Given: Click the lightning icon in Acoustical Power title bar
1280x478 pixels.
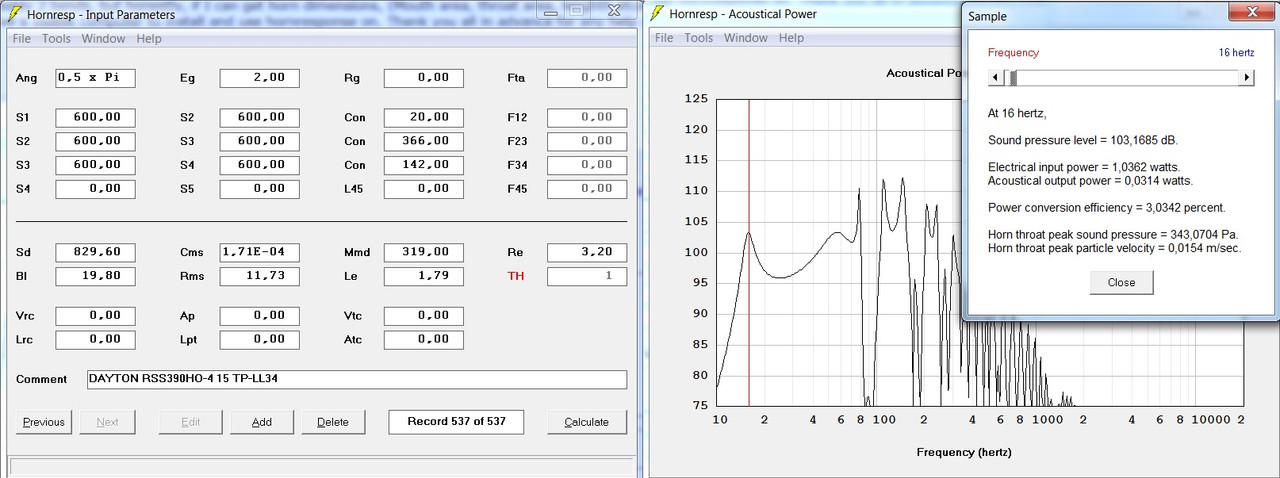Looking at the screenshot, I should click(657, 14).
